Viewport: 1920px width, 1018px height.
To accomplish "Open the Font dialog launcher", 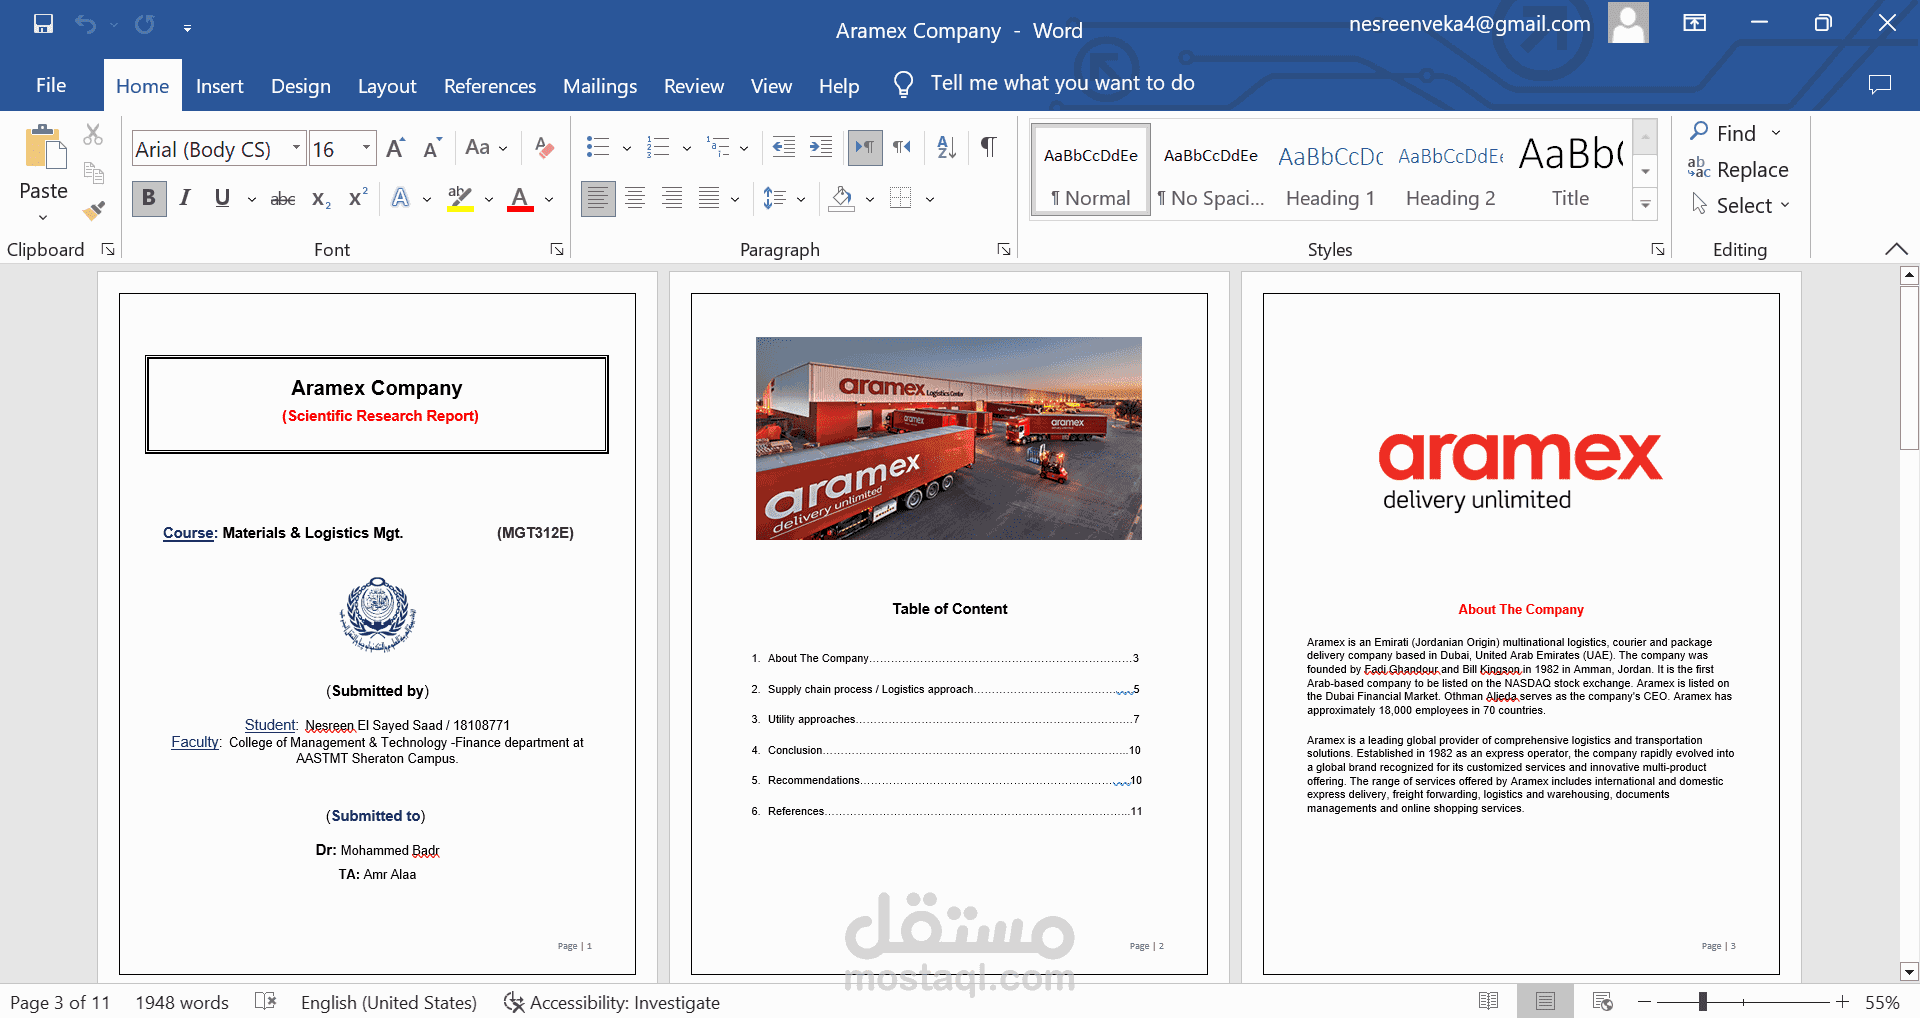I will tap(557, 249).
